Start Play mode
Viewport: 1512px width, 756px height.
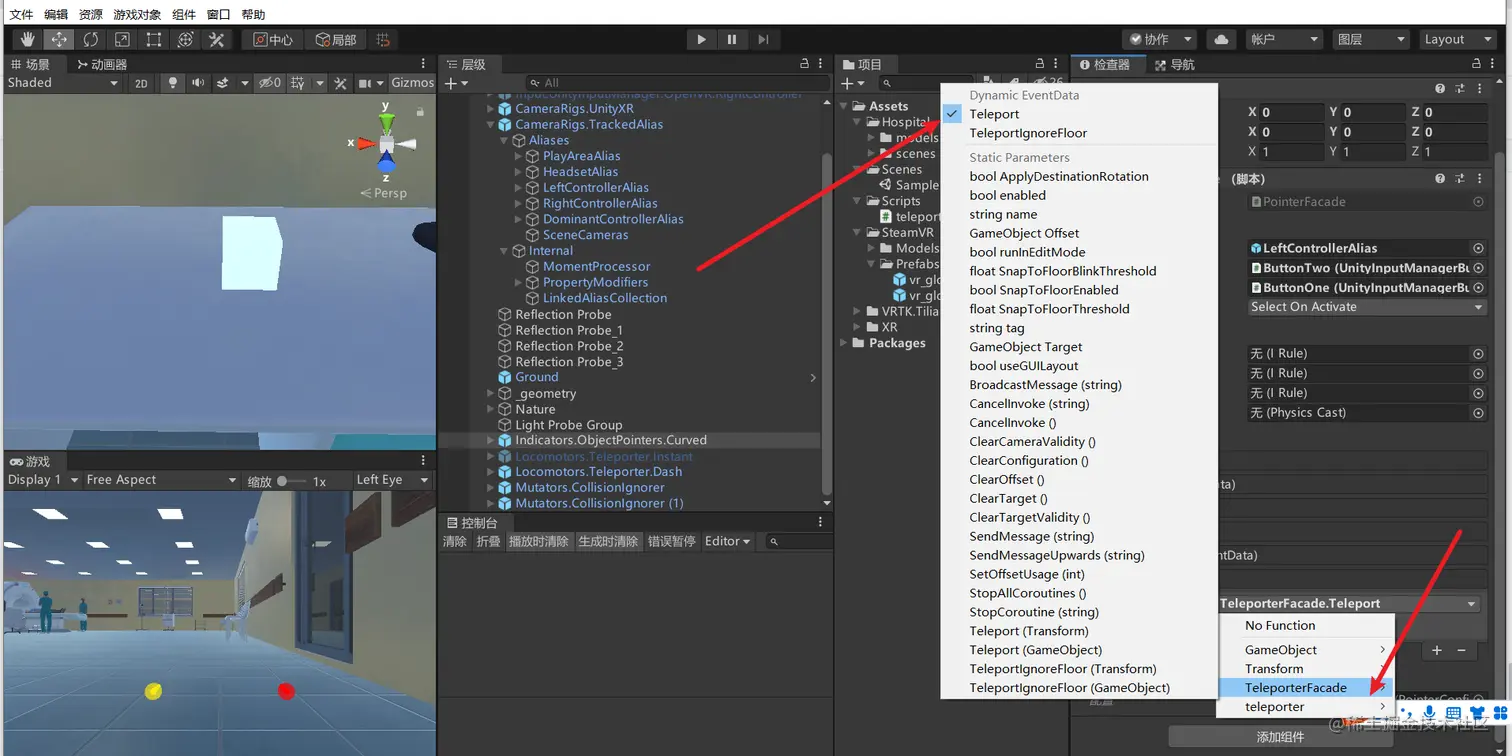701,39
